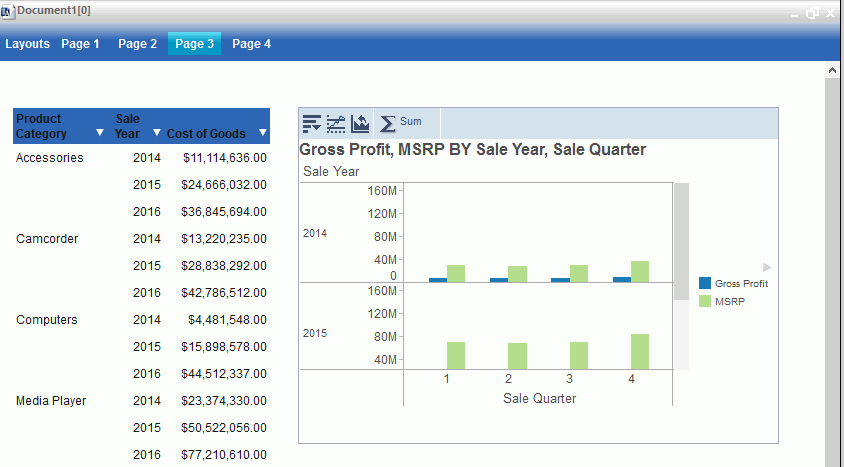Open the chart type picker icon
Viewport: 844px width, 467px height.
360,123
